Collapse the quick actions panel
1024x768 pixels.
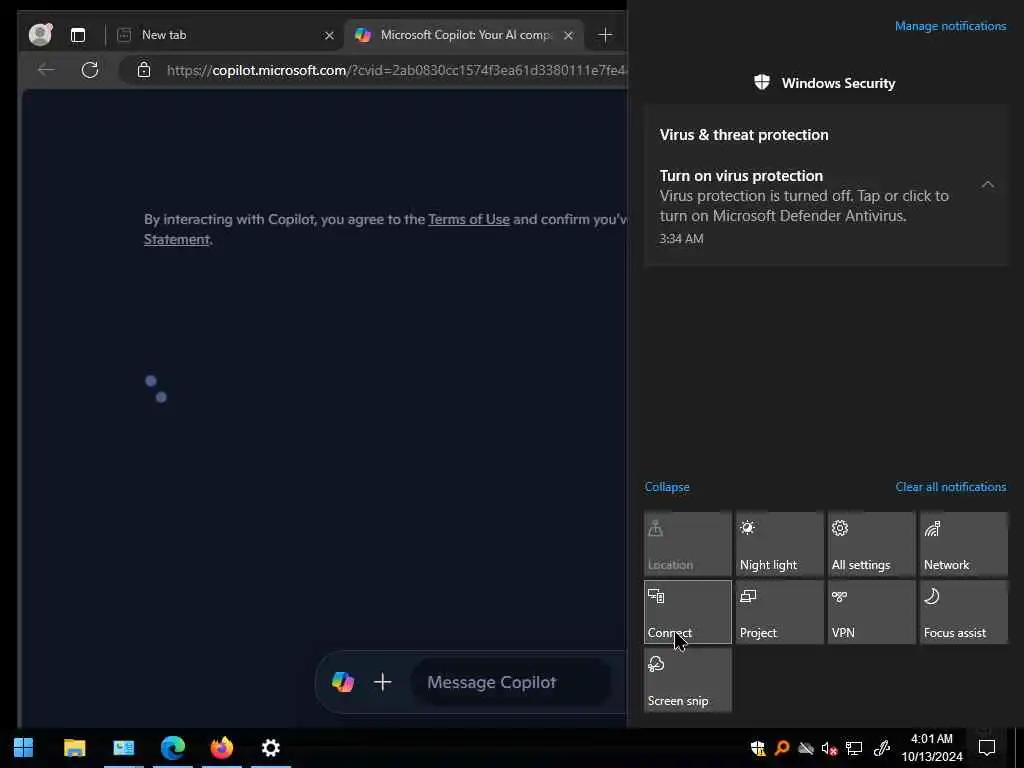[x=667, y=487]
